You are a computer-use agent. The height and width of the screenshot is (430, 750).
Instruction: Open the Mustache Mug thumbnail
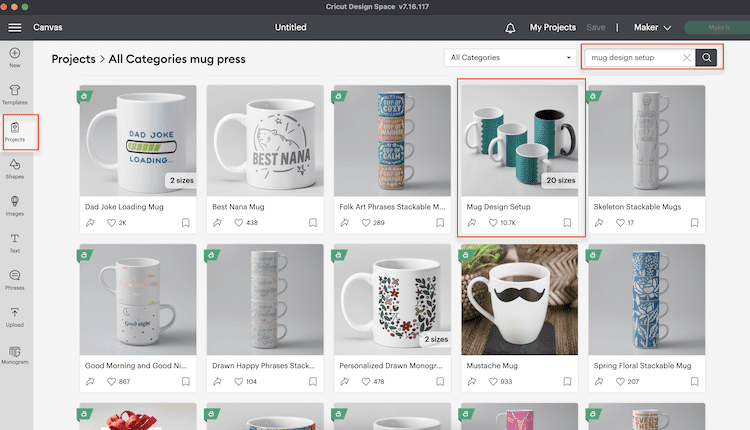pyautogui.click(x=519, y=299)
